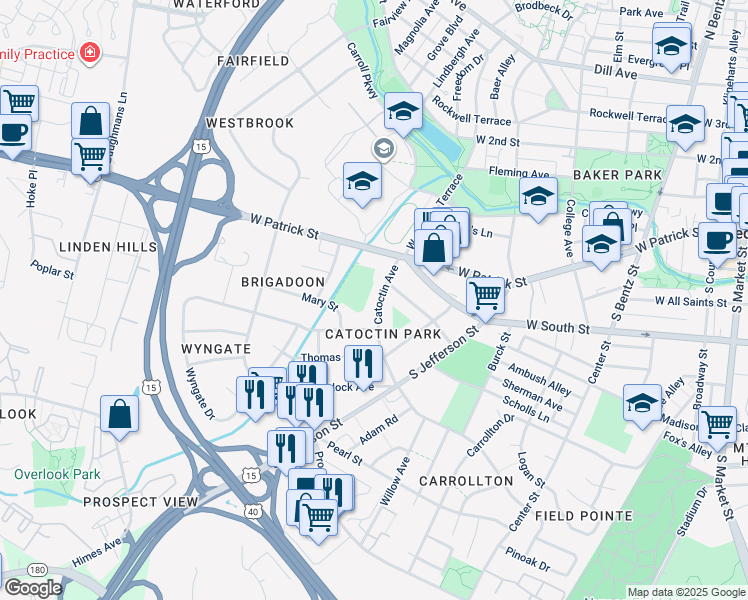Image resolution: width=748 pixels, height=600 pixels.
Task: Click the shopping bag marker near Overlook Park
Action: click(119, 417)
